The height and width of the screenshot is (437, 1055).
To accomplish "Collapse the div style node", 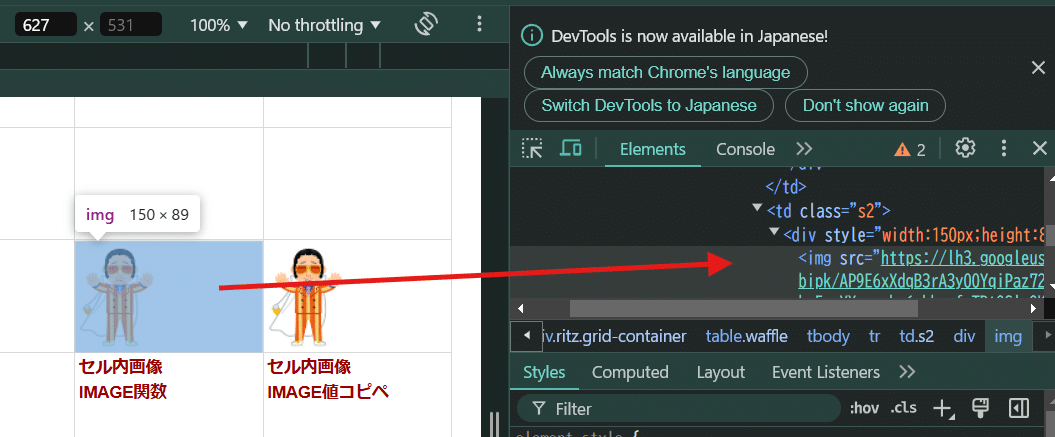I will (x=775, y=234).
